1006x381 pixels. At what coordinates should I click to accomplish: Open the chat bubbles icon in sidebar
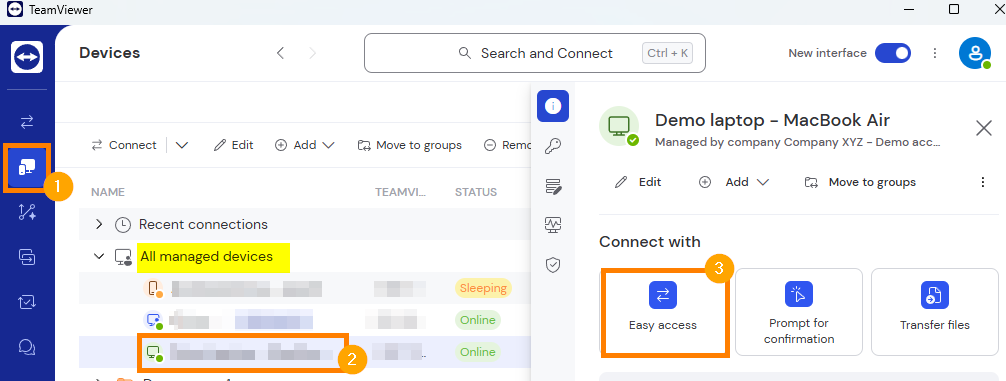[27, 347]
